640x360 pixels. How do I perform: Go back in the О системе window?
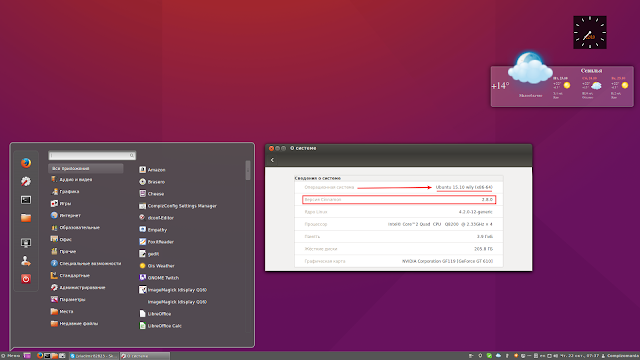coord(272,160)
